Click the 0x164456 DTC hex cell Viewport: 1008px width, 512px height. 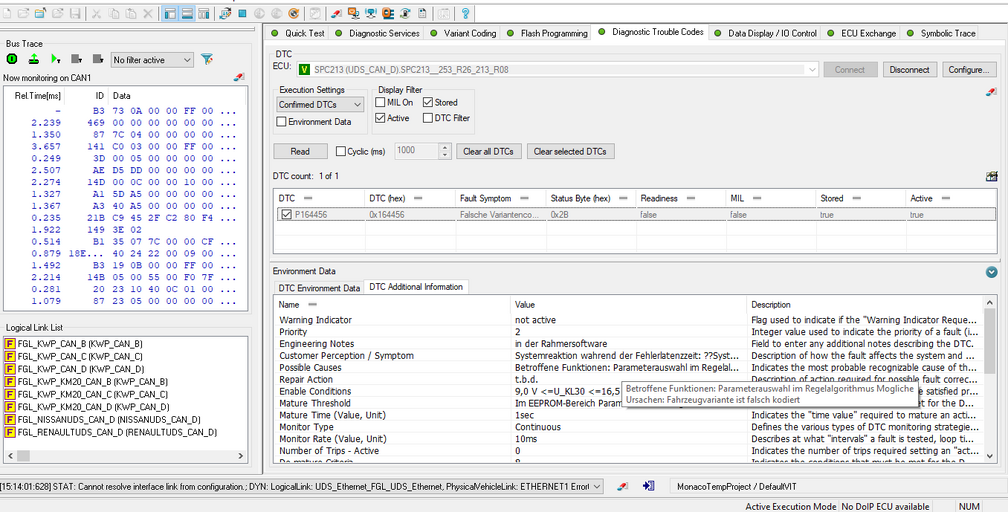click(x=410, y=215)
